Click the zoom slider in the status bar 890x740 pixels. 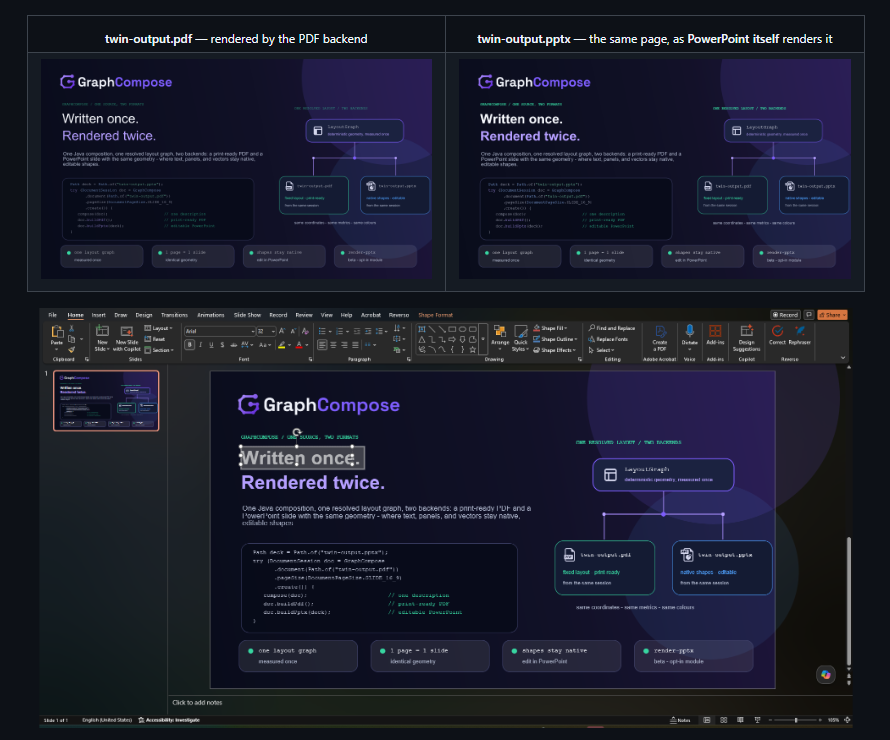pos(796,720)
